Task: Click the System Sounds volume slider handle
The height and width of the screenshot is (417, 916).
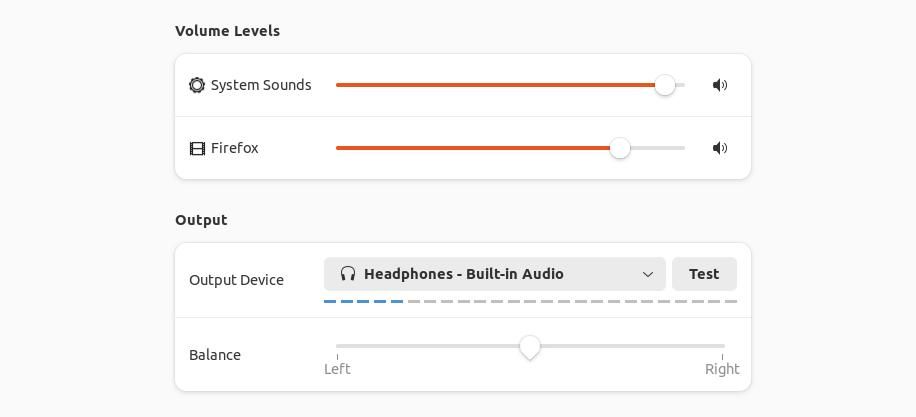Action: click(x=665, y=85)
